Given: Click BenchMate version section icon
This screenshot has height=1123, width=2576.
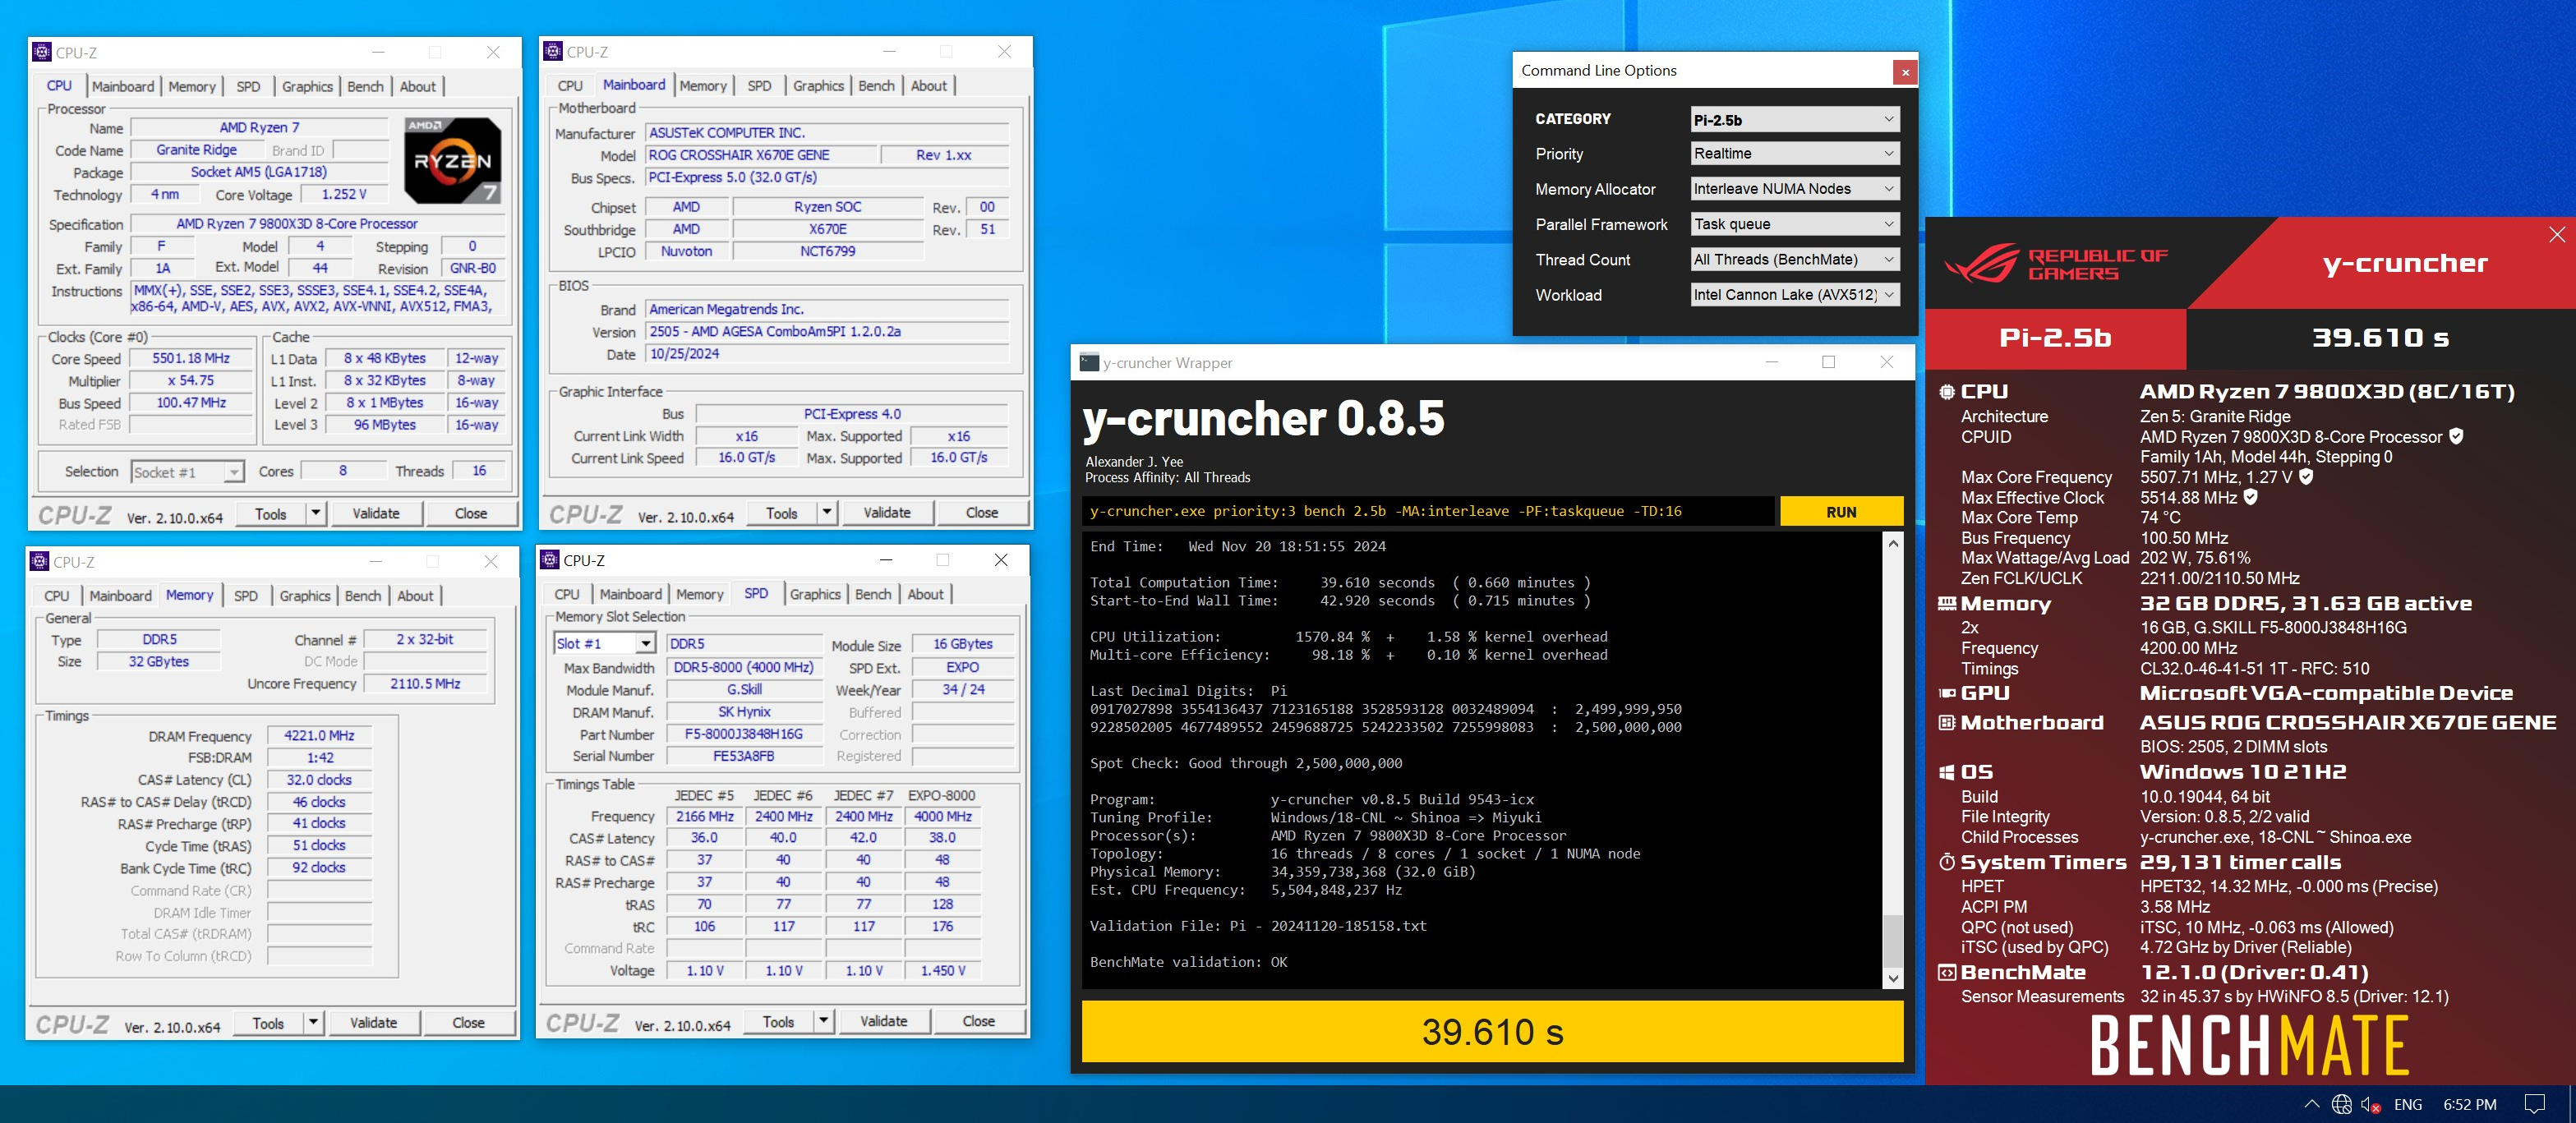Looking at the screenshot, I should (x=1946, y=972).
